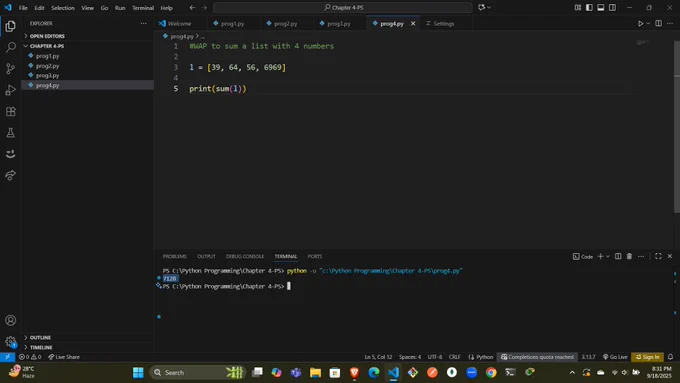Split the editor to the right
The image size is (680, 383).
tap(658, 23)
